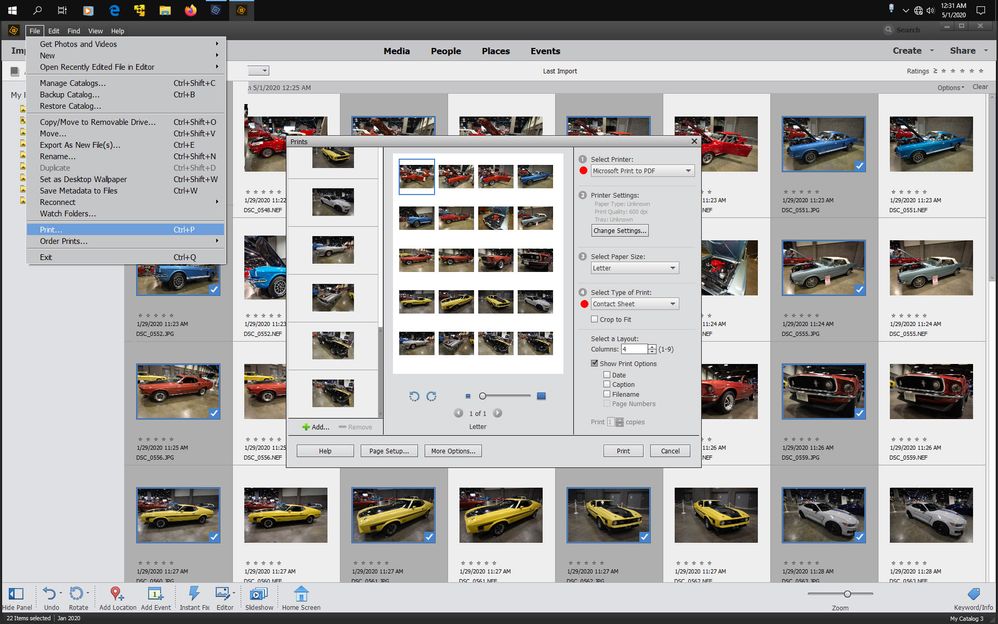
Task: Switch to the People tab
Action: pyautogui.click(x=445, y=51)
